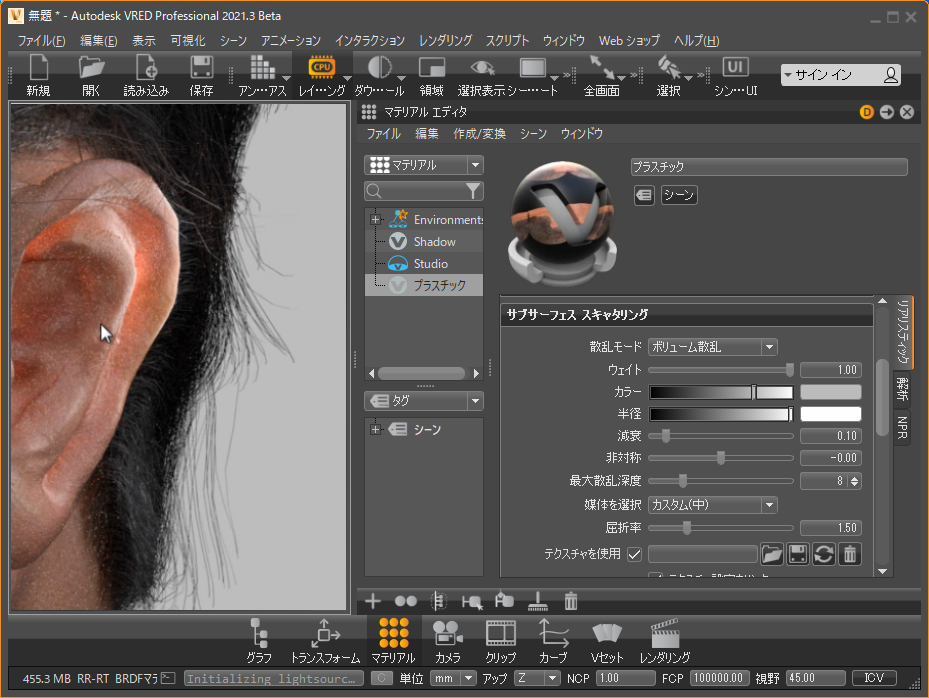Click the シーン button beside material preview

[679, 196]
